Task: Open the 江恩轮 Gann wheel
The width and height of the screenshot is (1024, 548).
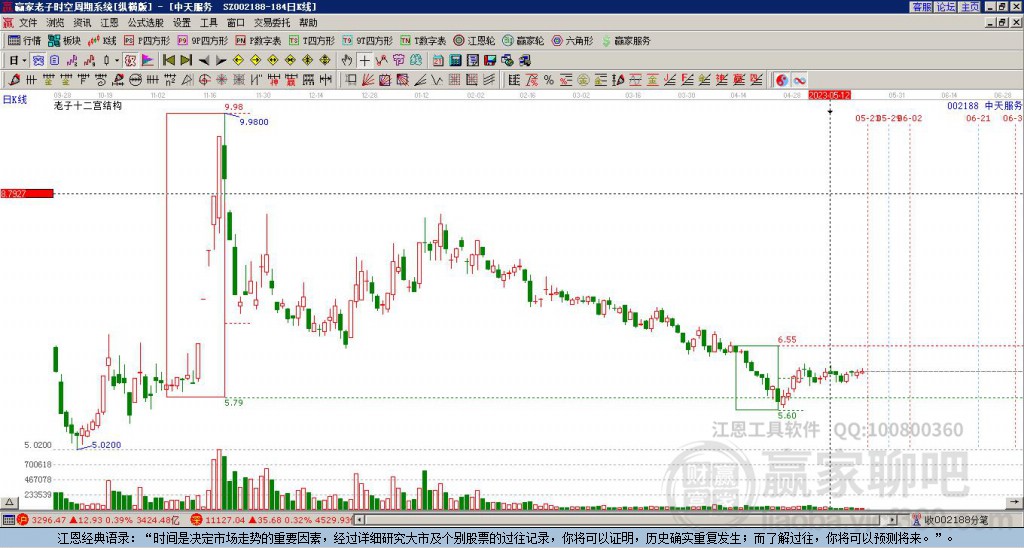Action: click(x=474, y=40)
